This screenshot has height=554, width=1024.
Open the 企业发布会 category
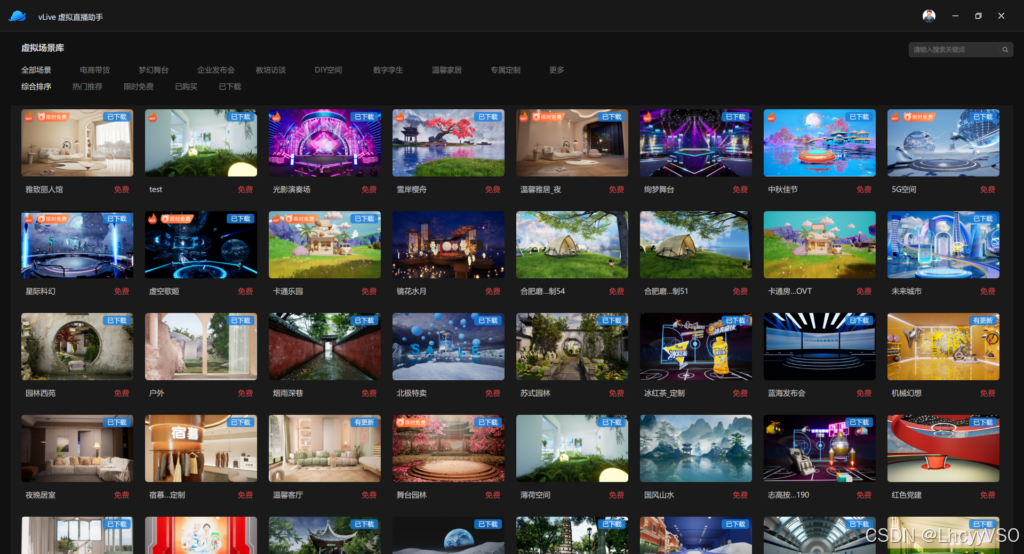pyautogui.click(x=216, y=70)
